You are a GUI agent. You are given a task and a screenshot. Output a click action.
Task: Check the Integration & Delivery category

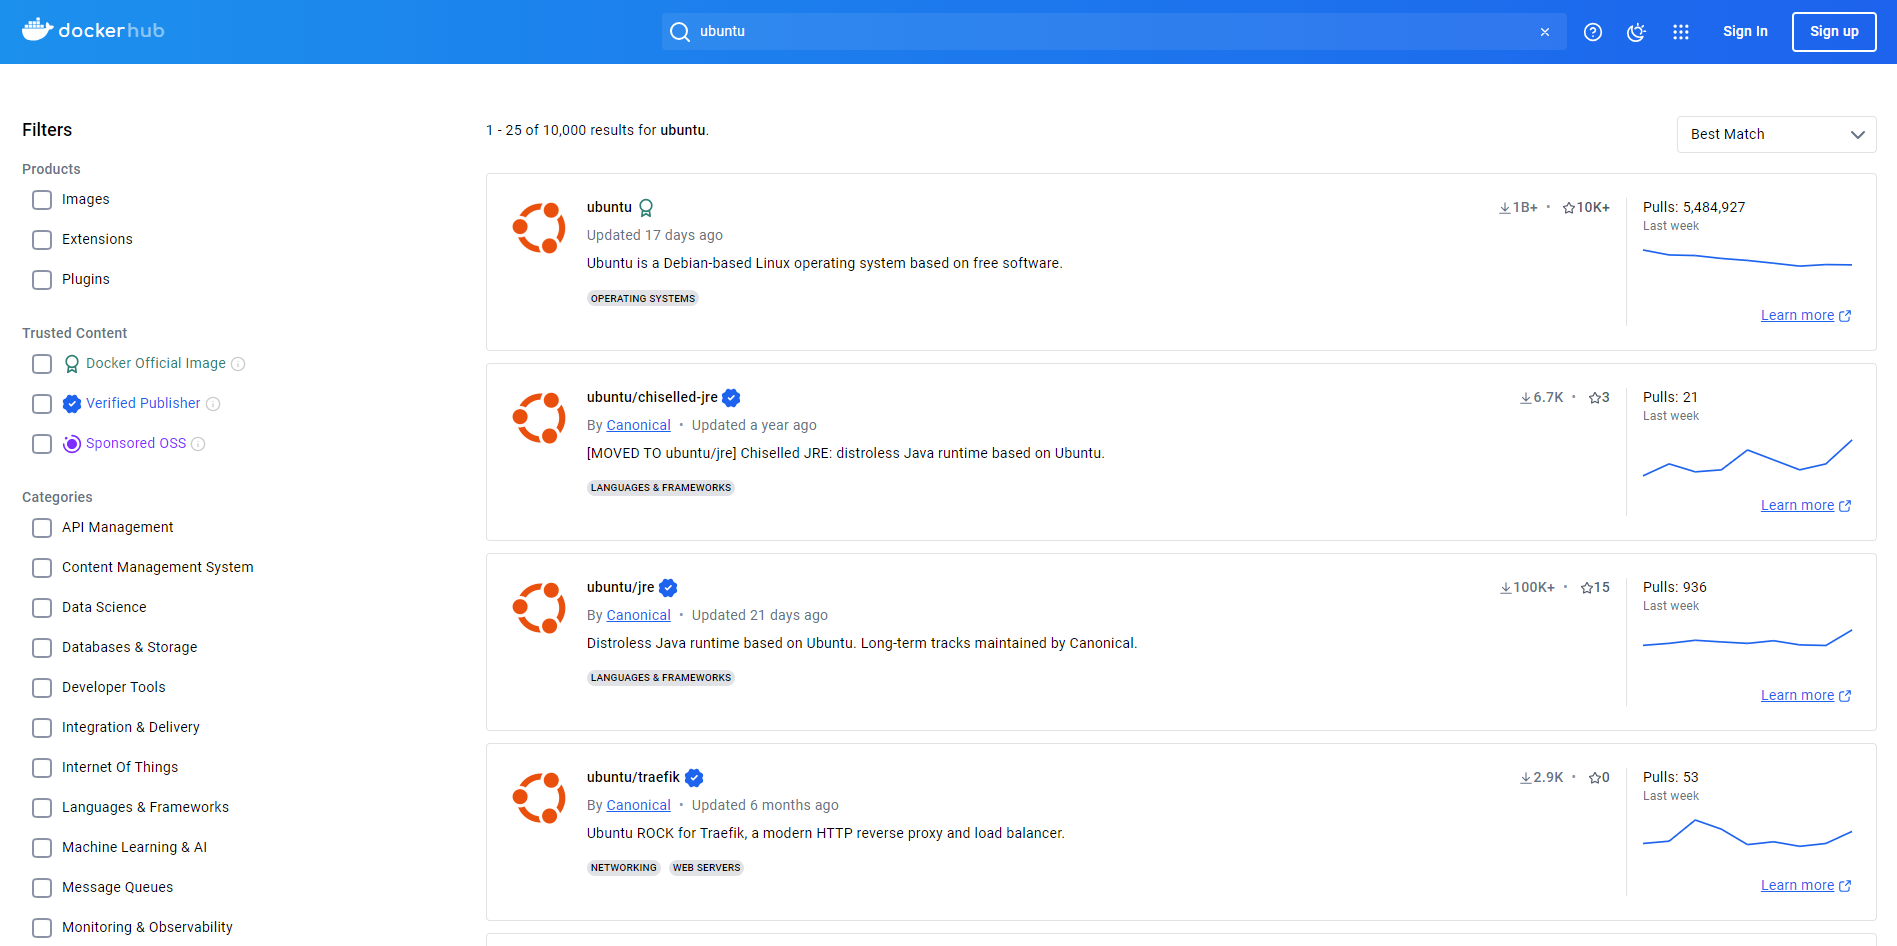[x=42, y=728]
